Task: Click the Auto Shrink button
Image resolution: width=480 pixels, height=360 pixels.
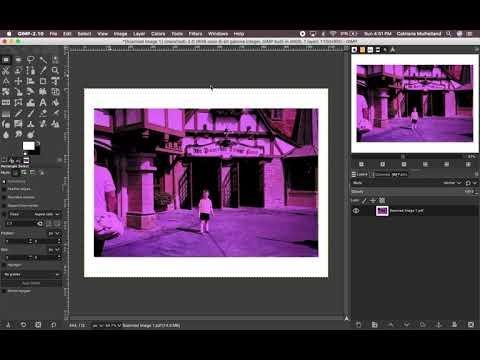Action: 31,283
